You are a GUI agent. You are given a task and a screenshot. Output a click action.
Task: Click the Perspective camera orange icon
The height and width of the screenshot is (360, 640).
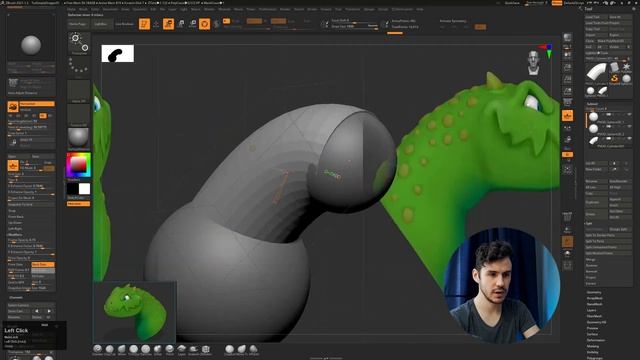click(x=13, y=107)
